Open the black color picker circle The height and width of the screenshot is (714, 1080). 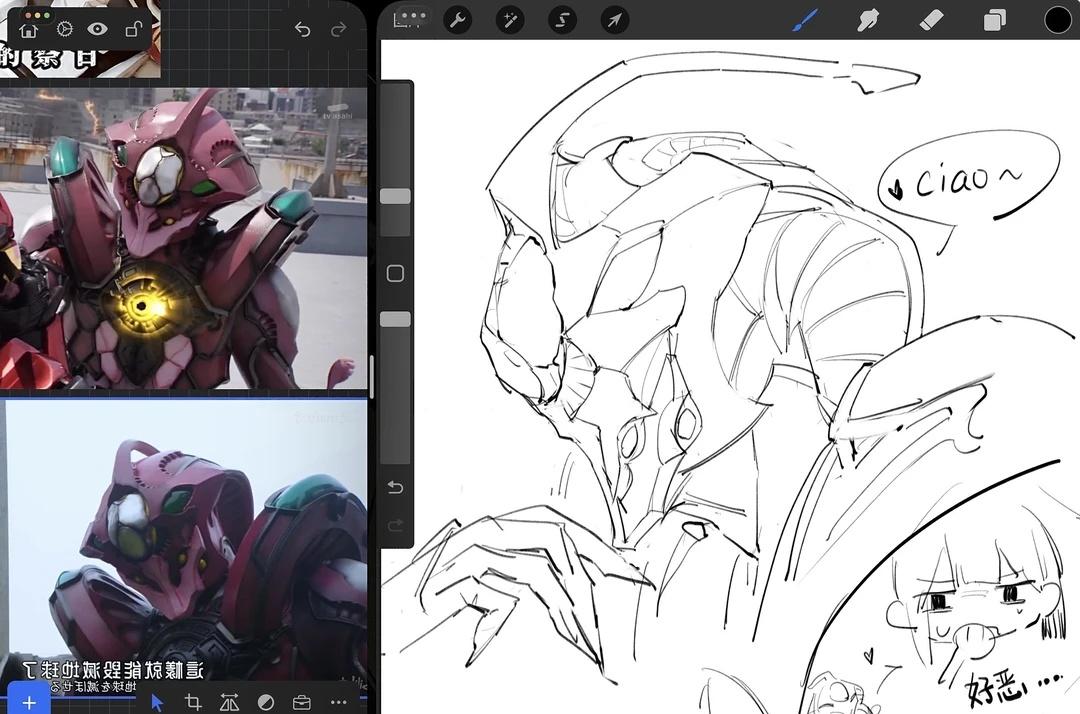pyautogui.click(x=1057, y=20)
